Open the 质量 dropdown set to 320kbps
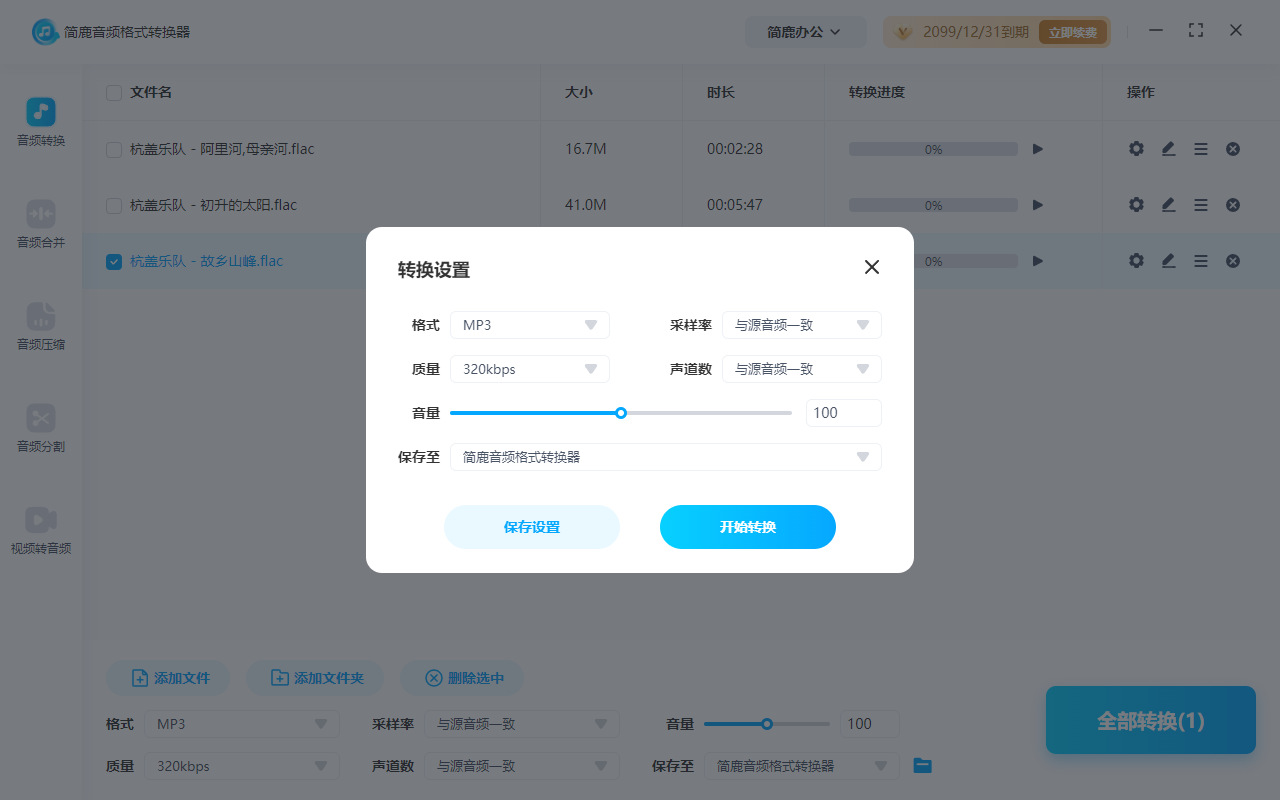This screenshot has width=1280, height=800. [529, 368]
